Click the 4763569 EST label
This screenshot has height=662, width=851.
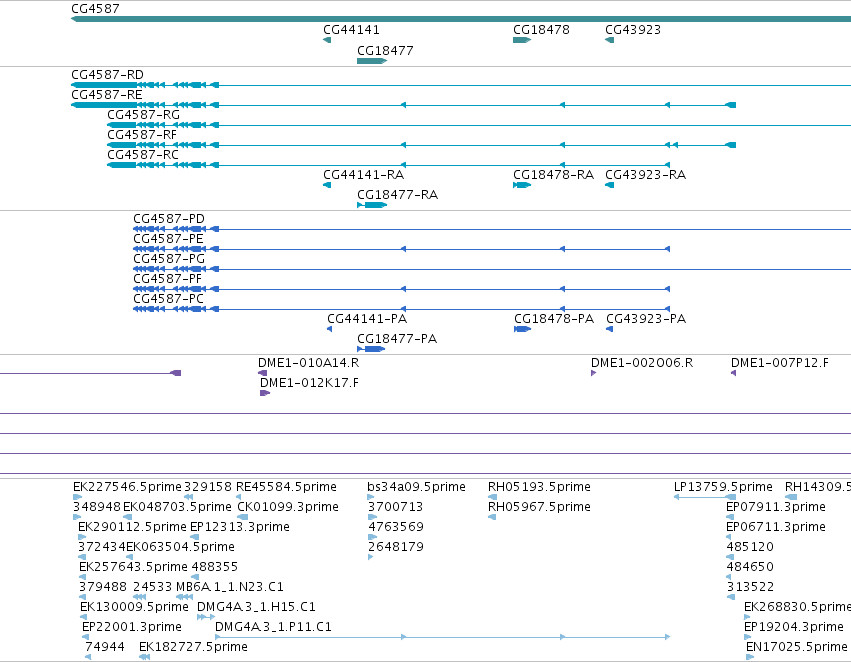tap(396, 527)
